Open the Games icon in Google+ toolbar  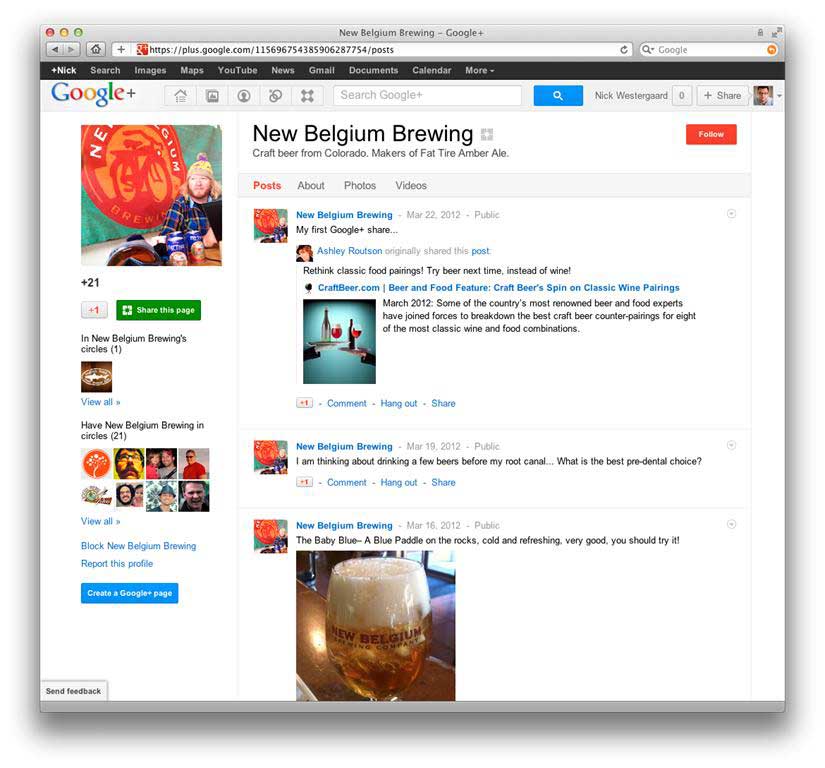tap(307, 96)
